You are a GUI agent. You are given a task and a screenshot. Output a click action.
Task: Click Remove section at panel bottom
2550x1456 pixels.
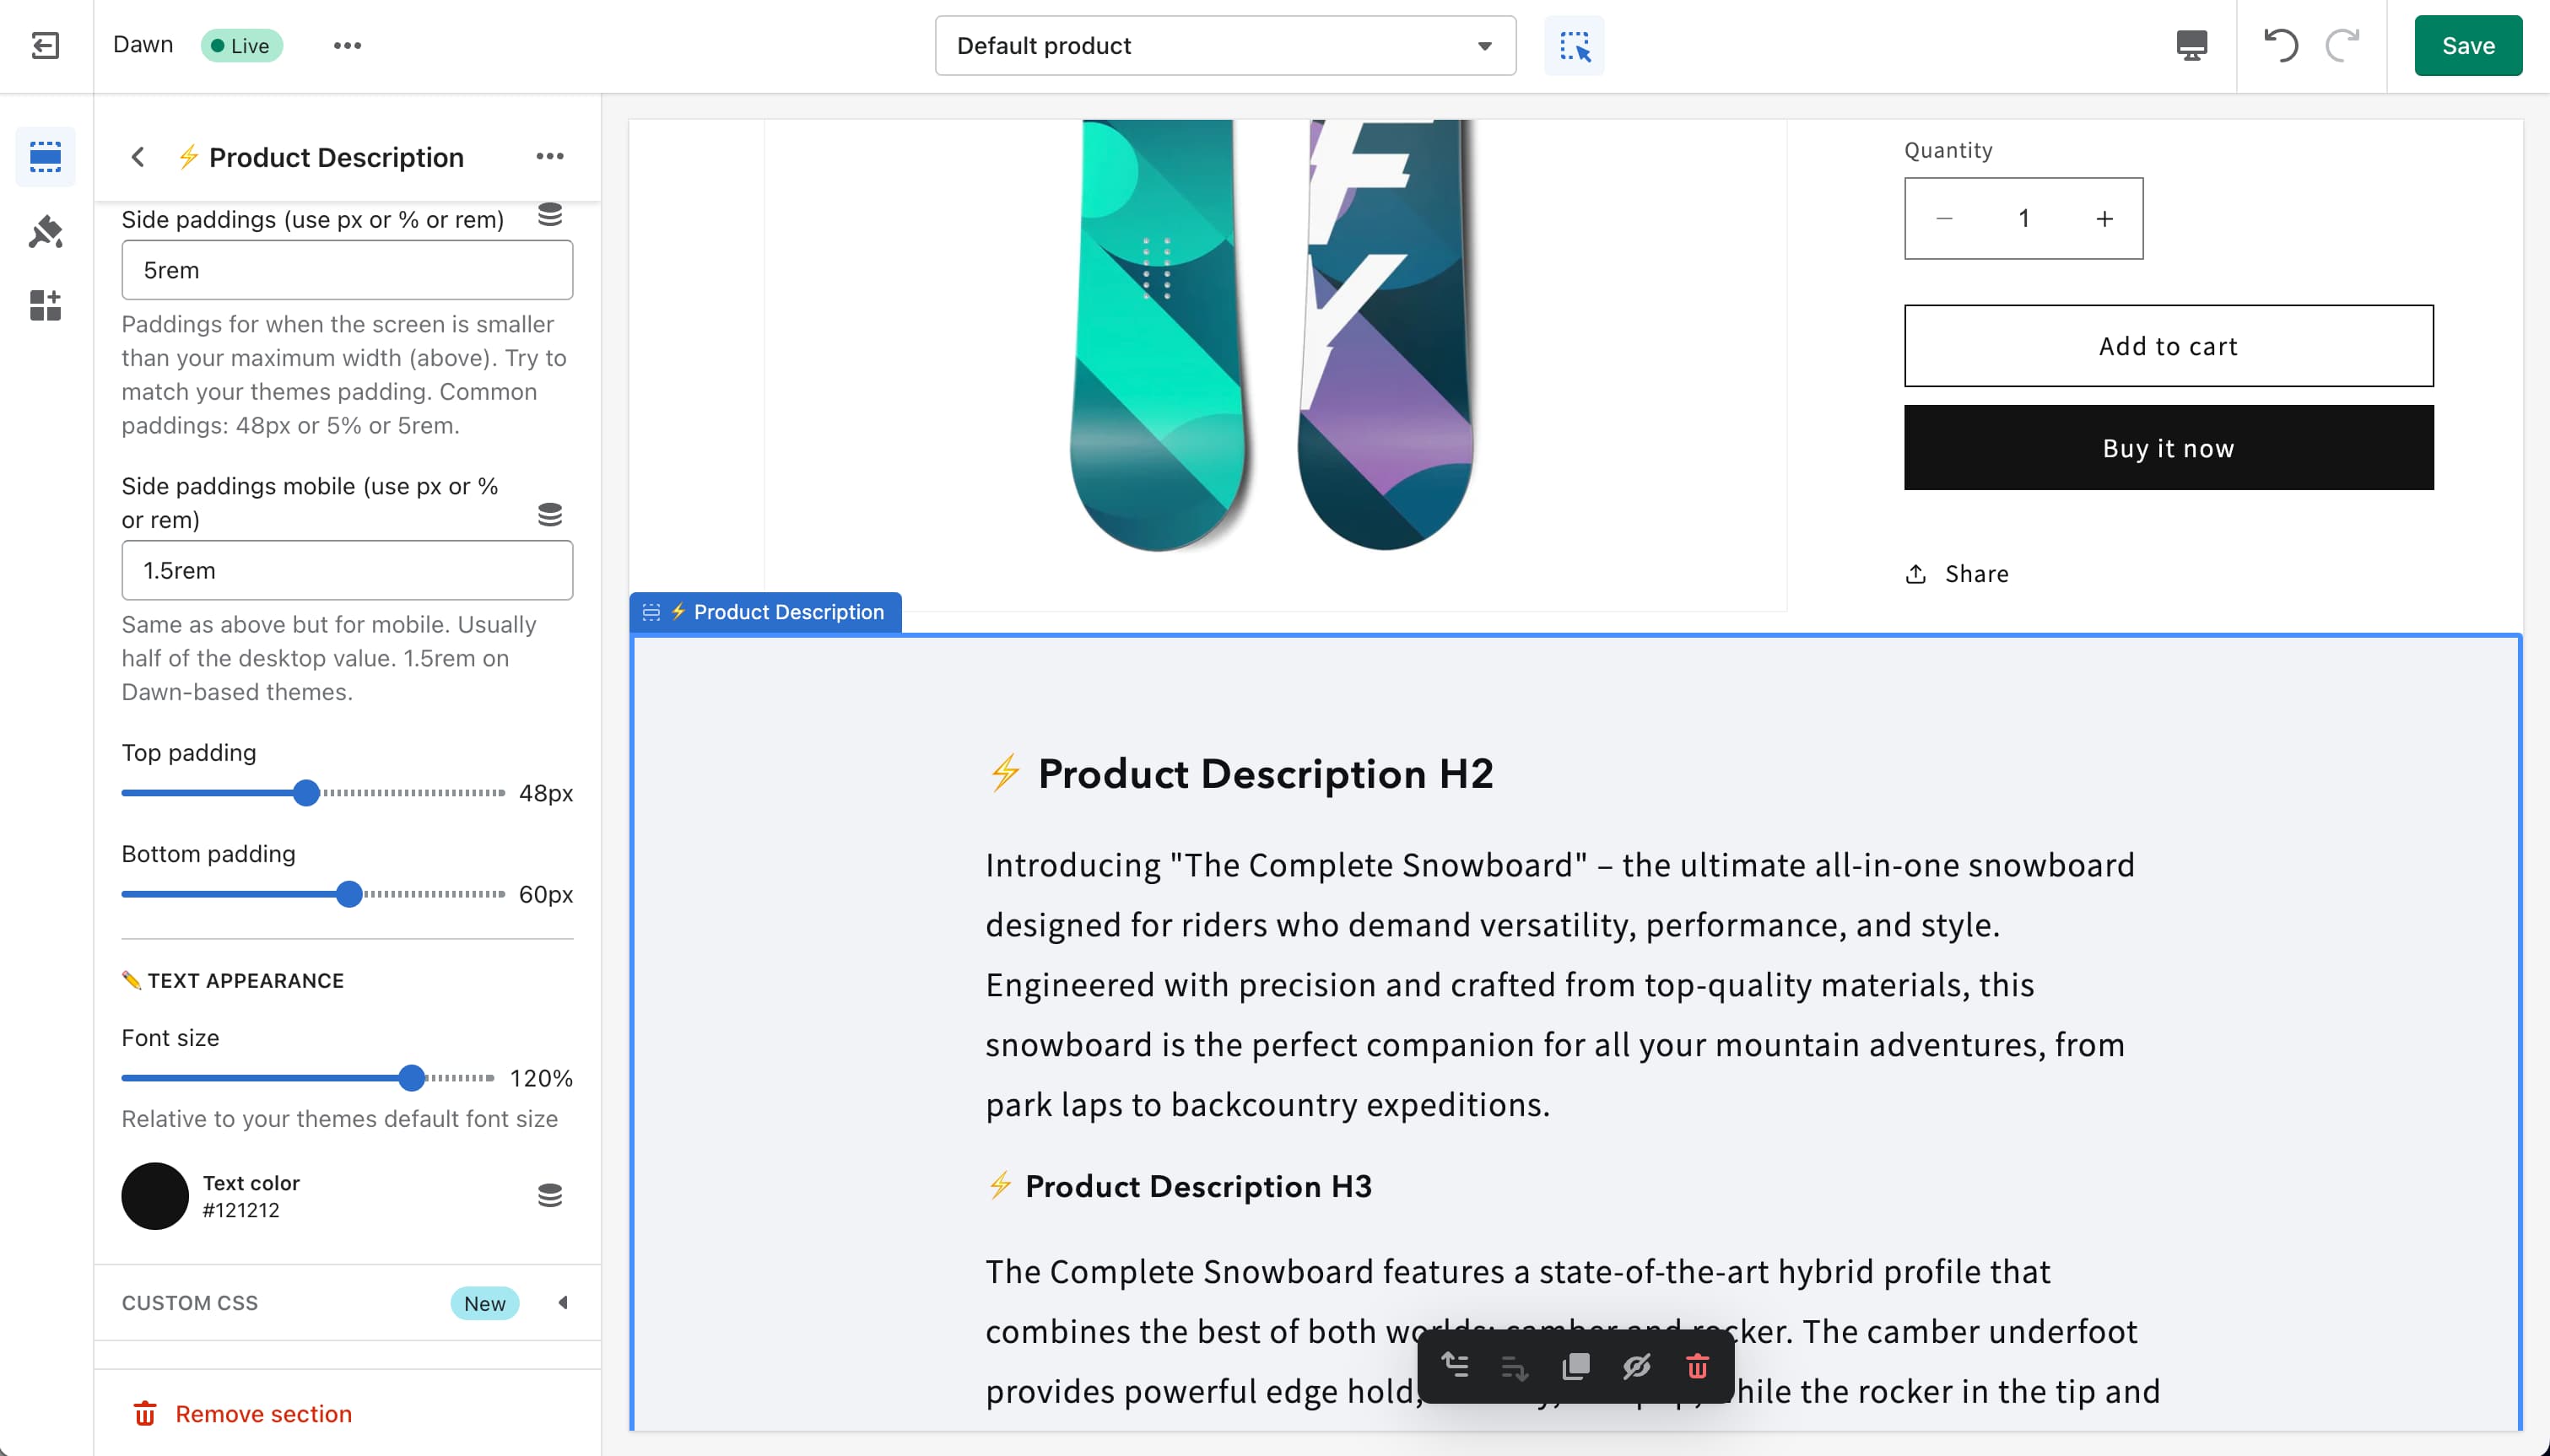[244, 1413]
